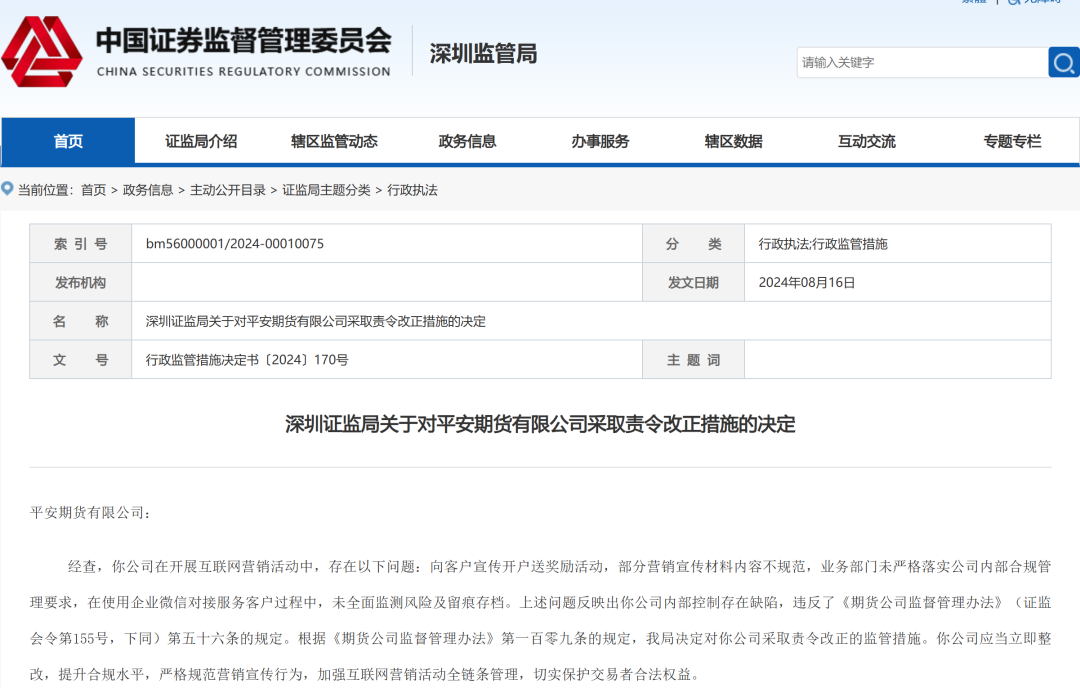1080x688 pixels.
Task: Click the 发布机构 label cell
Action: click(x=81, y=282)
